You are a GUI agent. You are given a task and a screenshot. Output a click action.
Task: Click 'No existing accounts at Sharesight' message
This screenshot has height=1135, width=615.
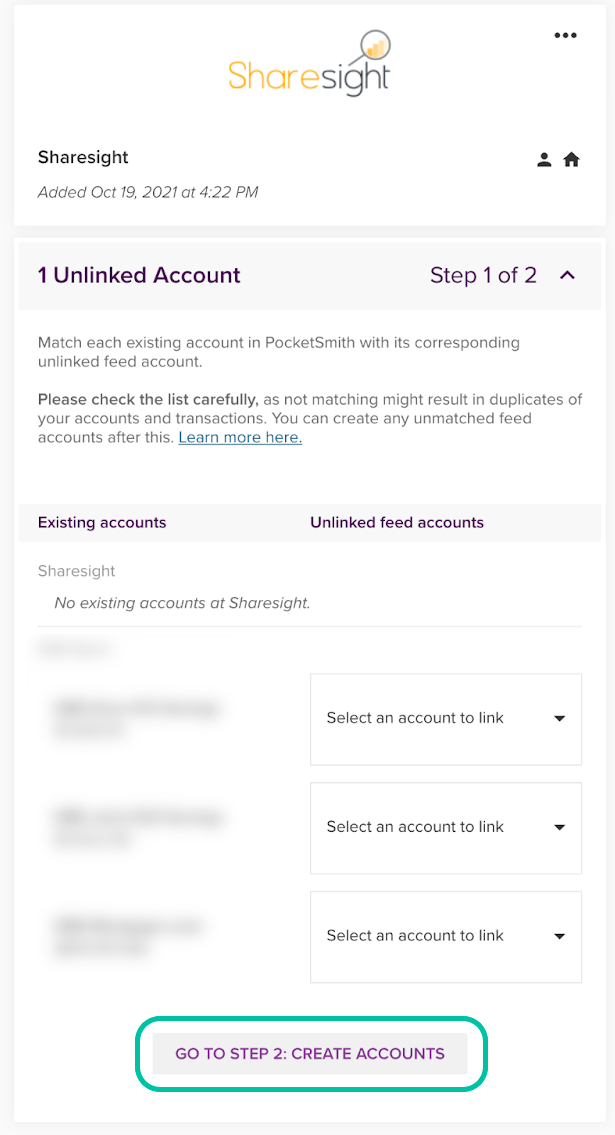pyautogui.click(x=182, y=603)
